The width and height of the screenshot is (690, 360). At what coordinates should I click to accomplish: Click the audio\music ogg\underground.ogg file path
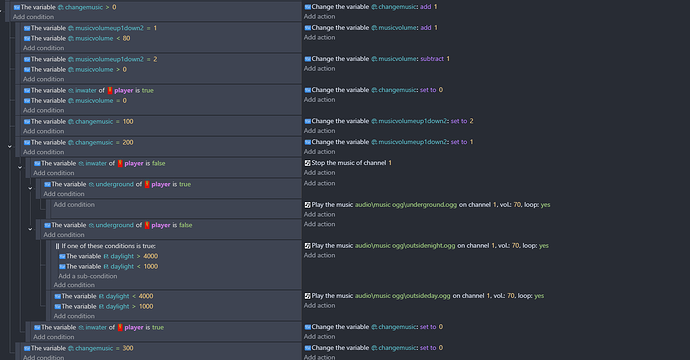(406, 205)
